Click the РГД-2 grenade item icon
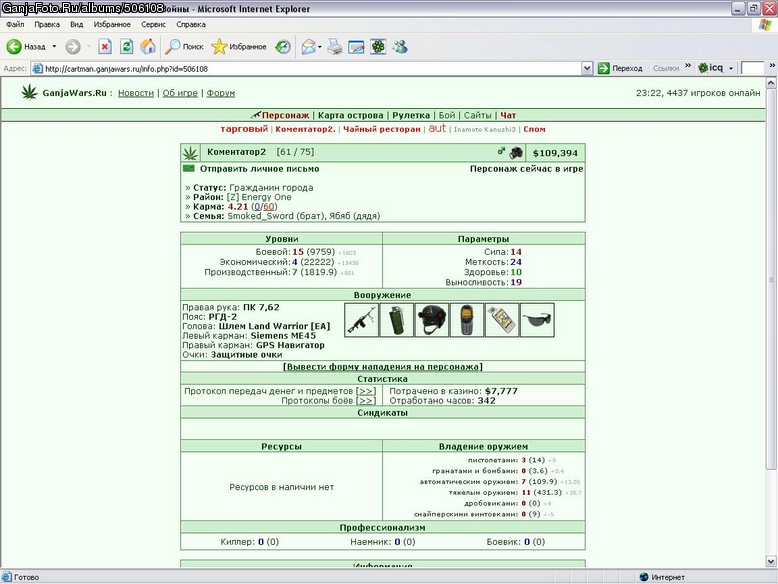The image size is (778, 584). tap(396, 320)
